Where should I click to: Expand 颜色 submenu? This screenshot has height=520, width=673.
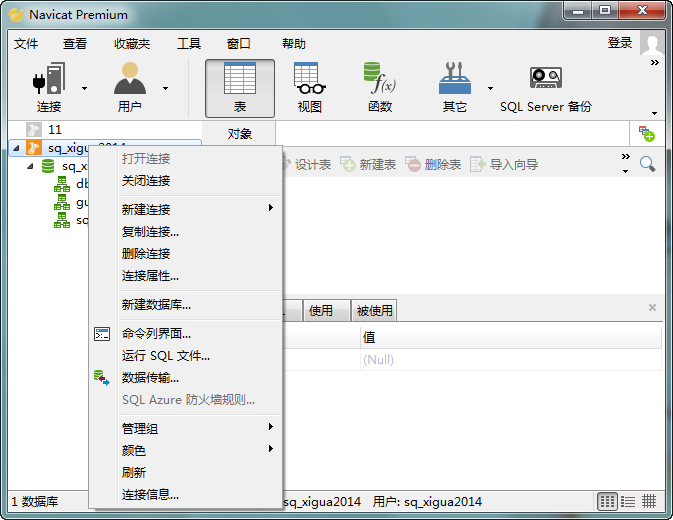pyautogui.click(x=270, y=448)
